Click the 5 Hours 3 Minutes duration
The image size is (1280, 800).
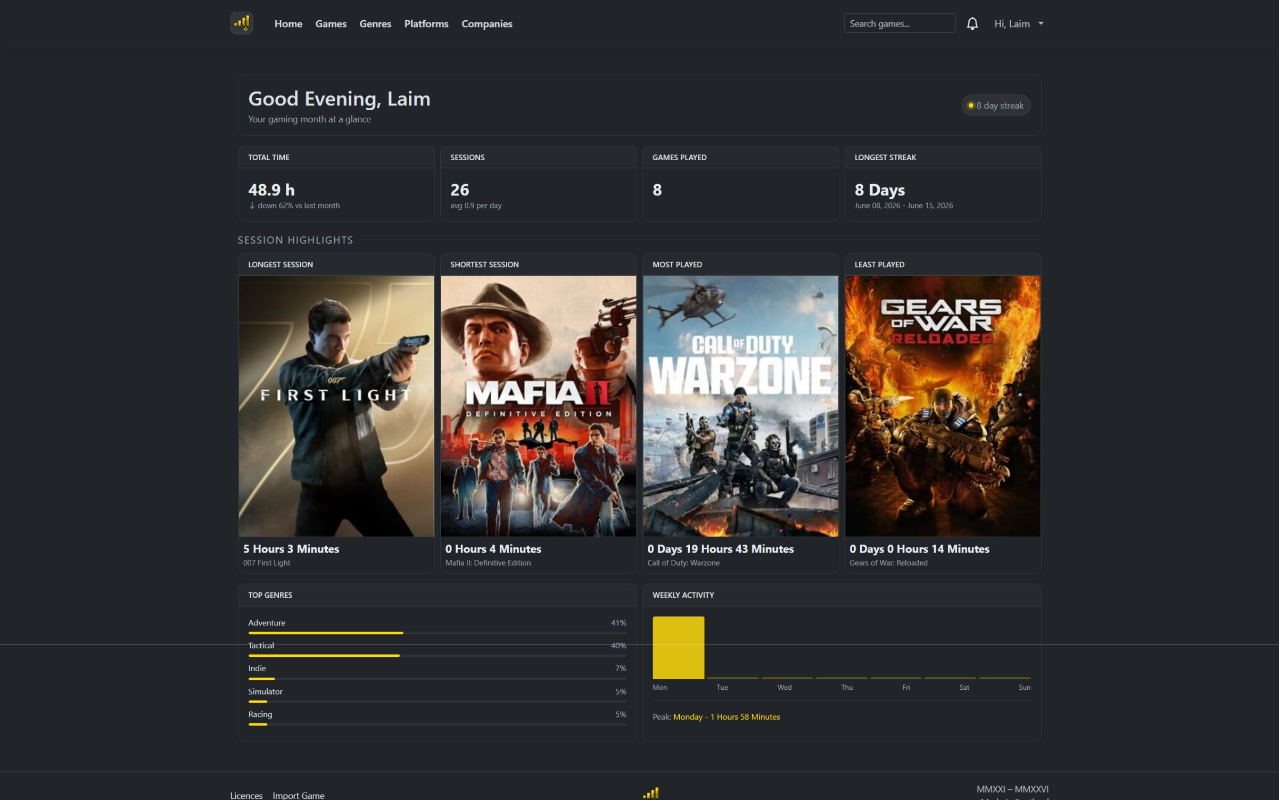click(x=291, y=549)
